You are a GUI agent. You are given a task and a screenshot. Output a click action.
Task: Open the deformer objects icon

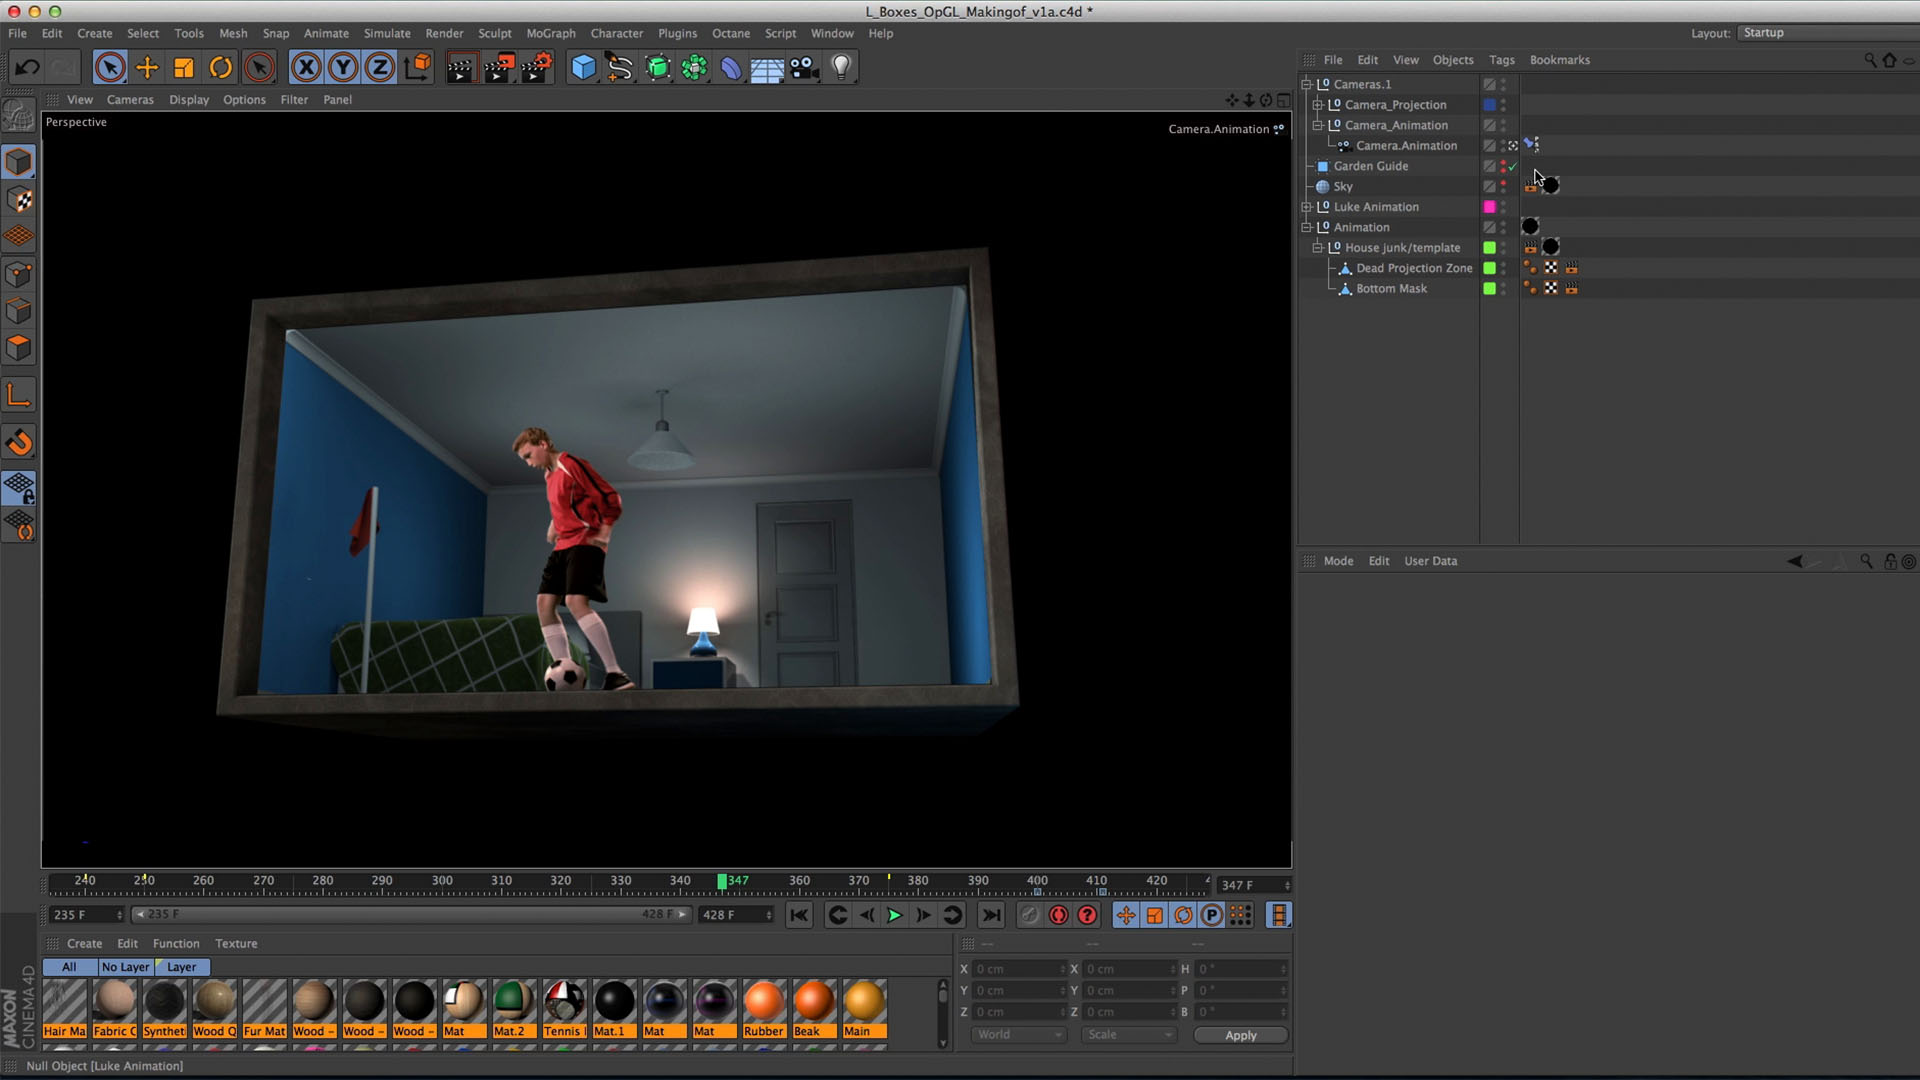[x=731, y=68]
